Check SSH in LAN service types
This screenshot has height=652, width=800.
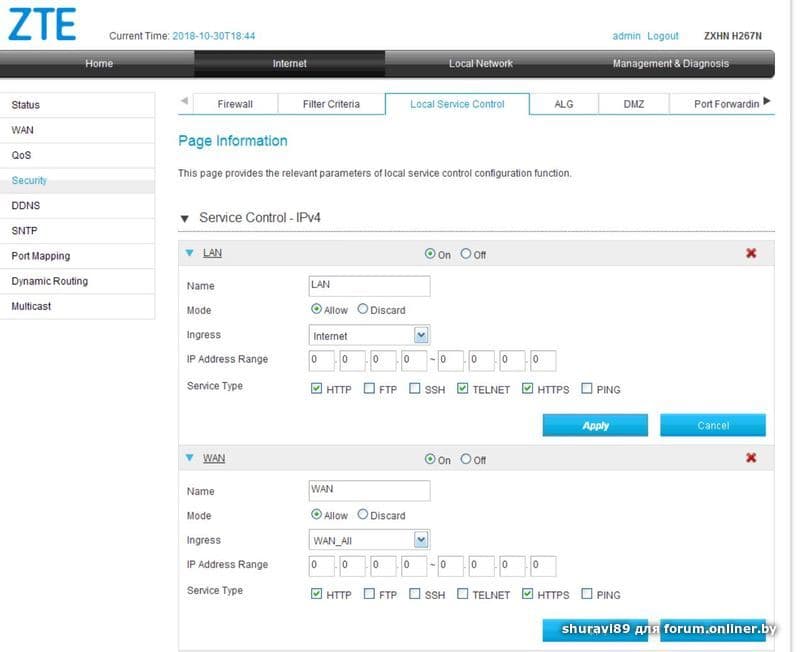(415, 389)
